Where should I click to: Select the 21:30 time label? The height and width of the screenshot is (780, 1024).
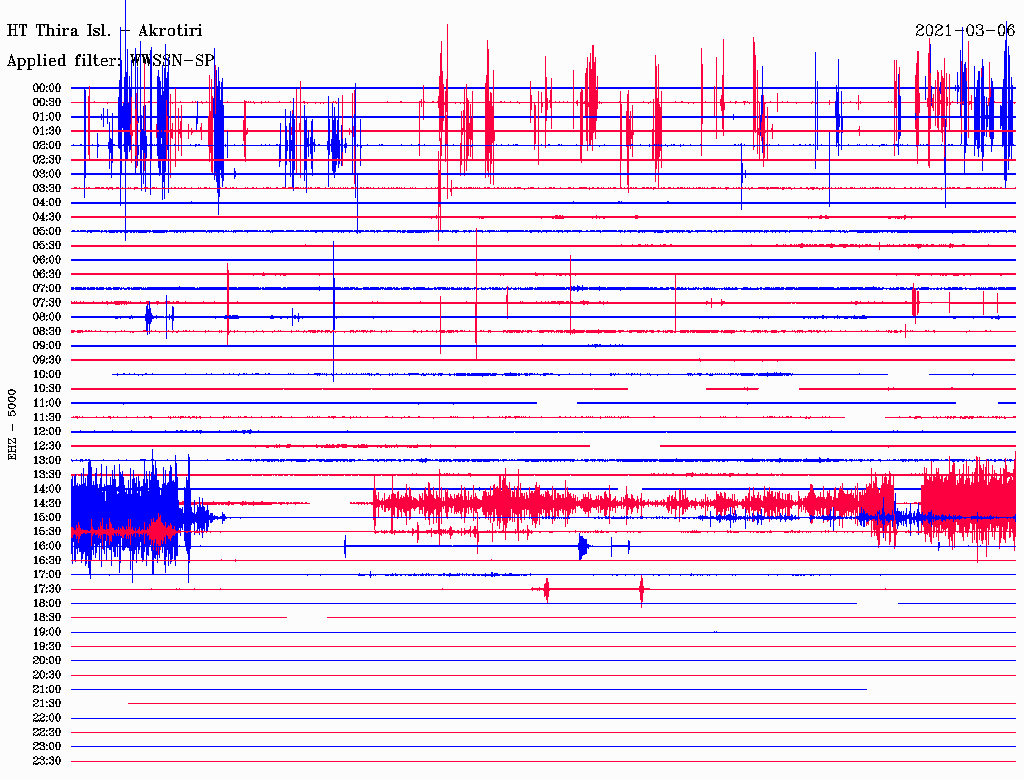point(47,704)
